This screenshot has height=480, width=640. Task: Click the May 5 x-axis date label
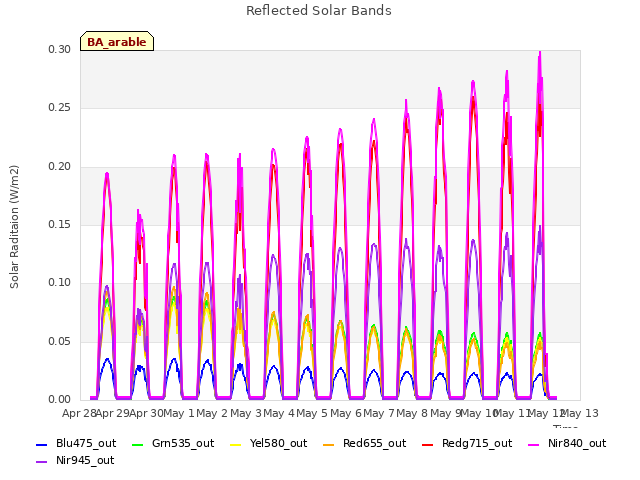click(x=312, y=413)
